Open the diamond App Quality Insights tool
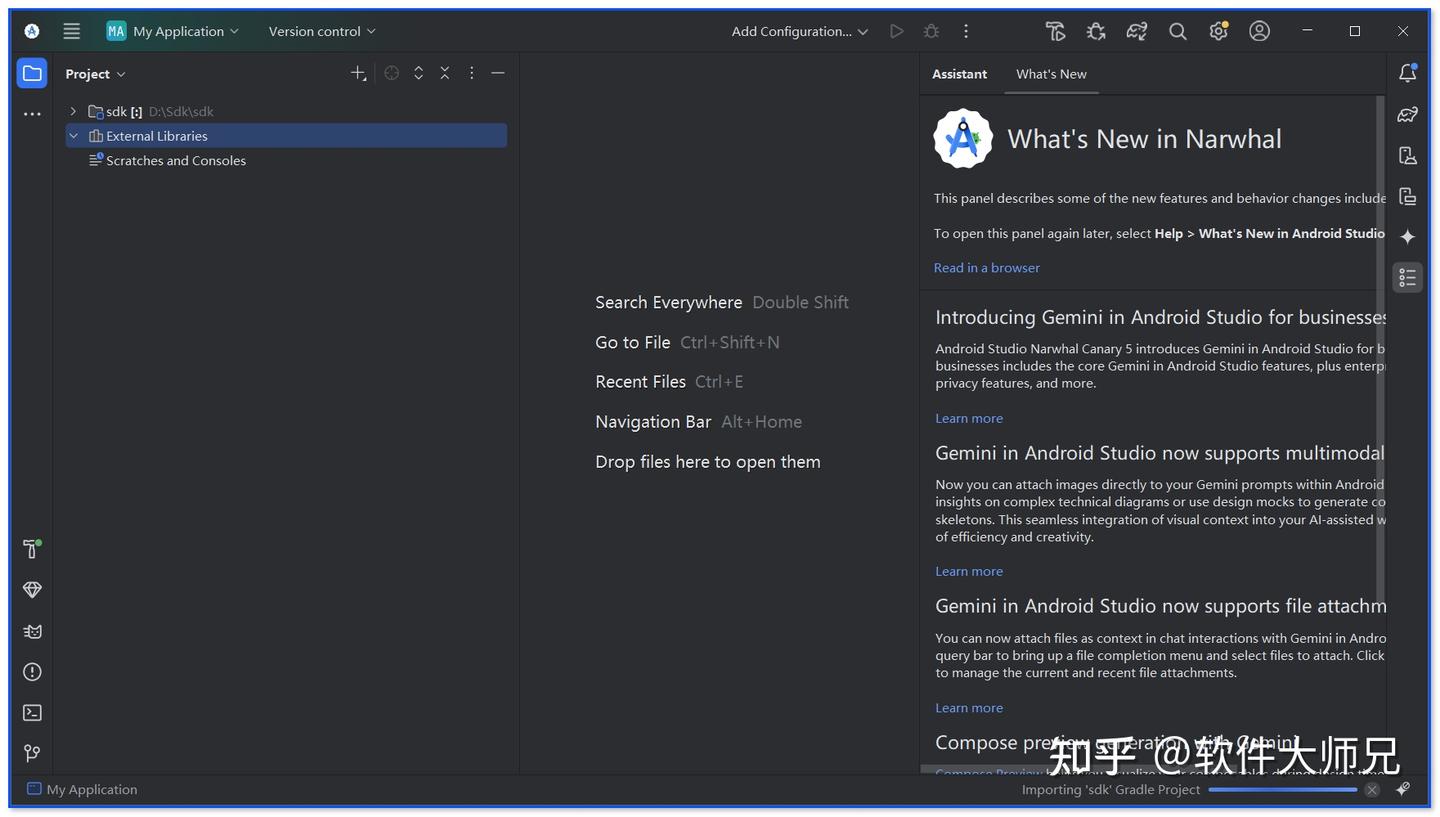This screenshot has width=1440, height=817. coord(32,590)
